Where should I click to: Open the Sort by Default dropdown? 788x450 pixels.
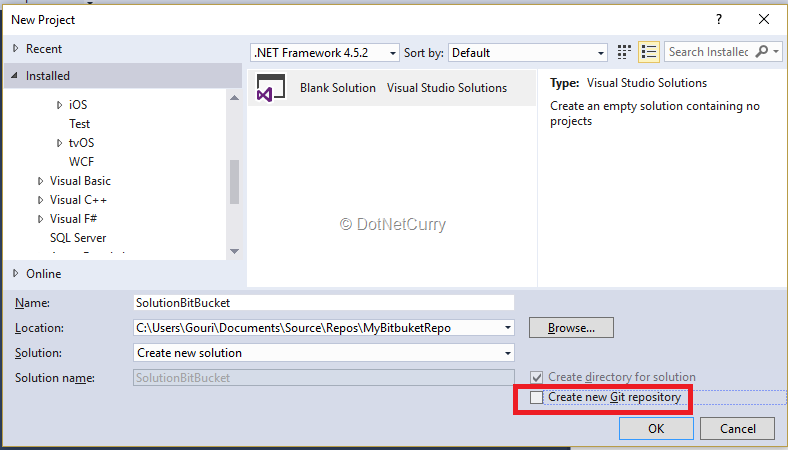[601, 53]
